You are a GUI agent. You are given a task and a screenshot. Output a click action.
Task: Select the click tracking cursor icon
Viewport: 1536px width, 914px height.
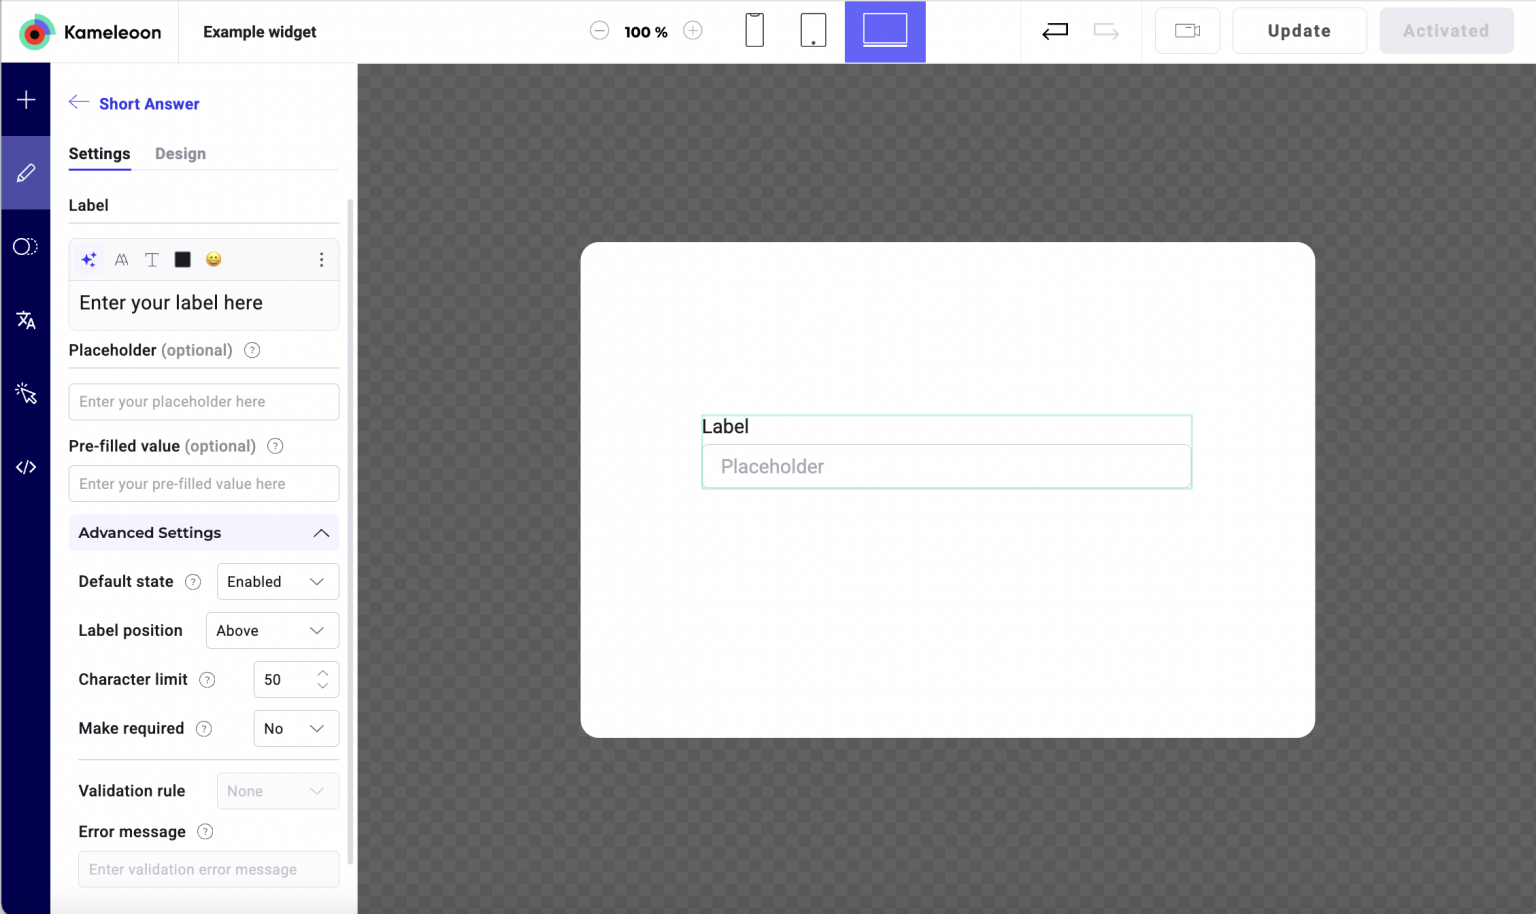pyautogui.click(x=26, y=394)
